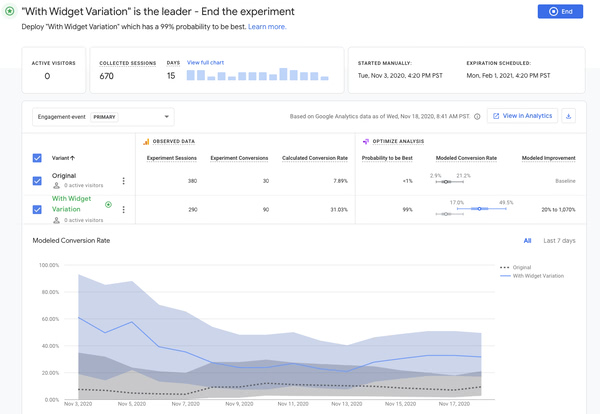This screenshot has height=414, width=600.
Task: Click the 7.89% conversion rate cell
Action: (340, 181)
